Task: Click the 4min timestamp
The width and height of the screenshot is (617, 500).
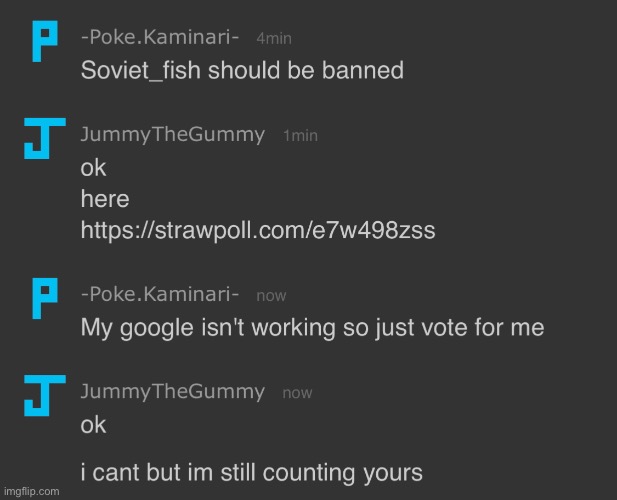Action: click(x=274, y=39)
